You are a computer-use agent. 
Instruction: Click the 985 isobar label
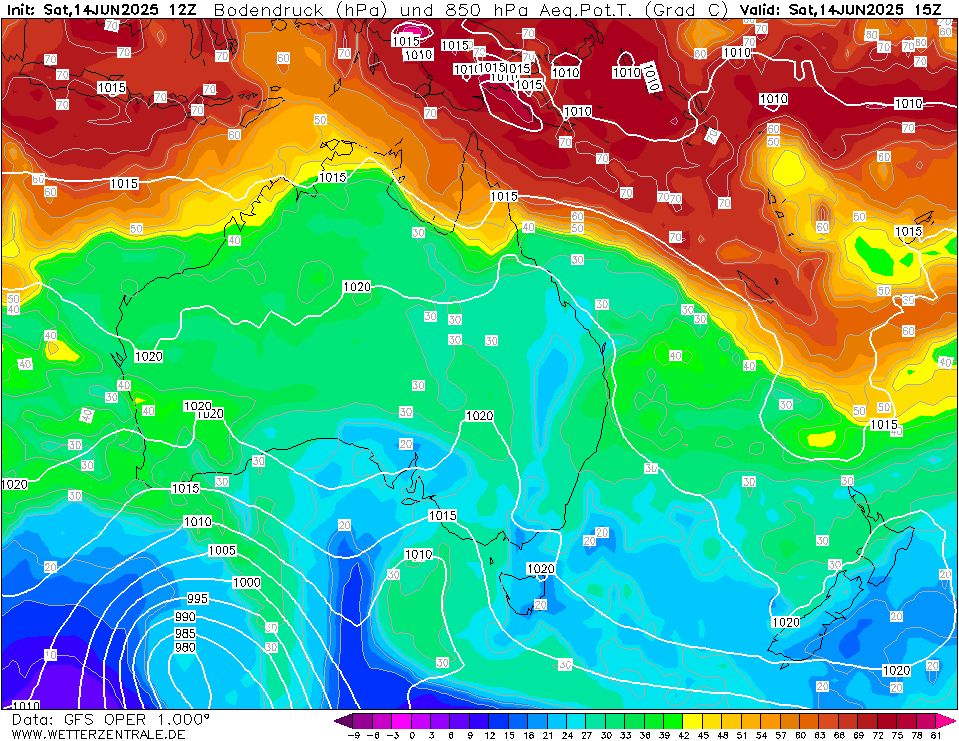[185, 633]
